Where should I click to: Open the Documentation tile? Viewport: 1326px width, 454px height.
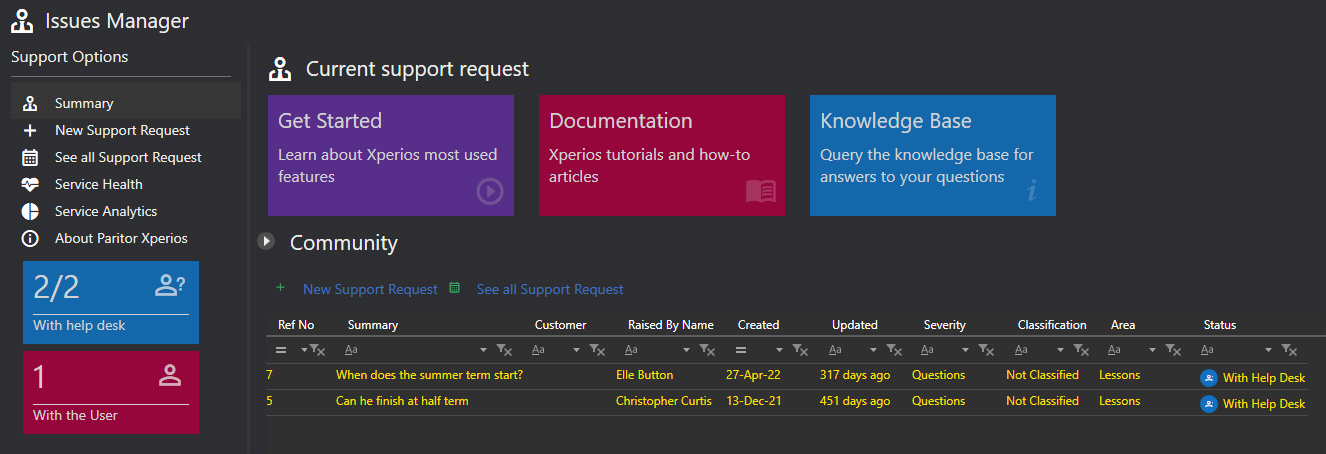(x=662, y=155)
